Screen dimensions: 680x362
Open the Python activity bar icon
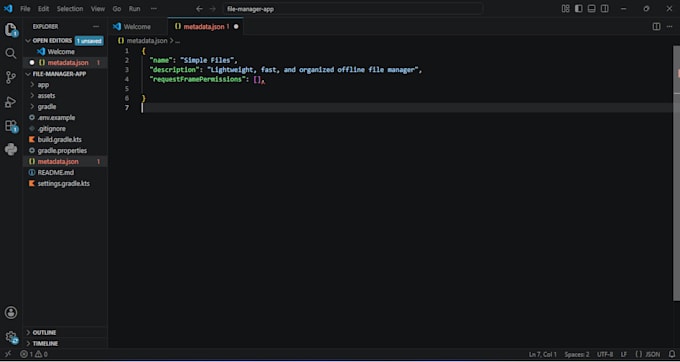[x=10, y=150]
